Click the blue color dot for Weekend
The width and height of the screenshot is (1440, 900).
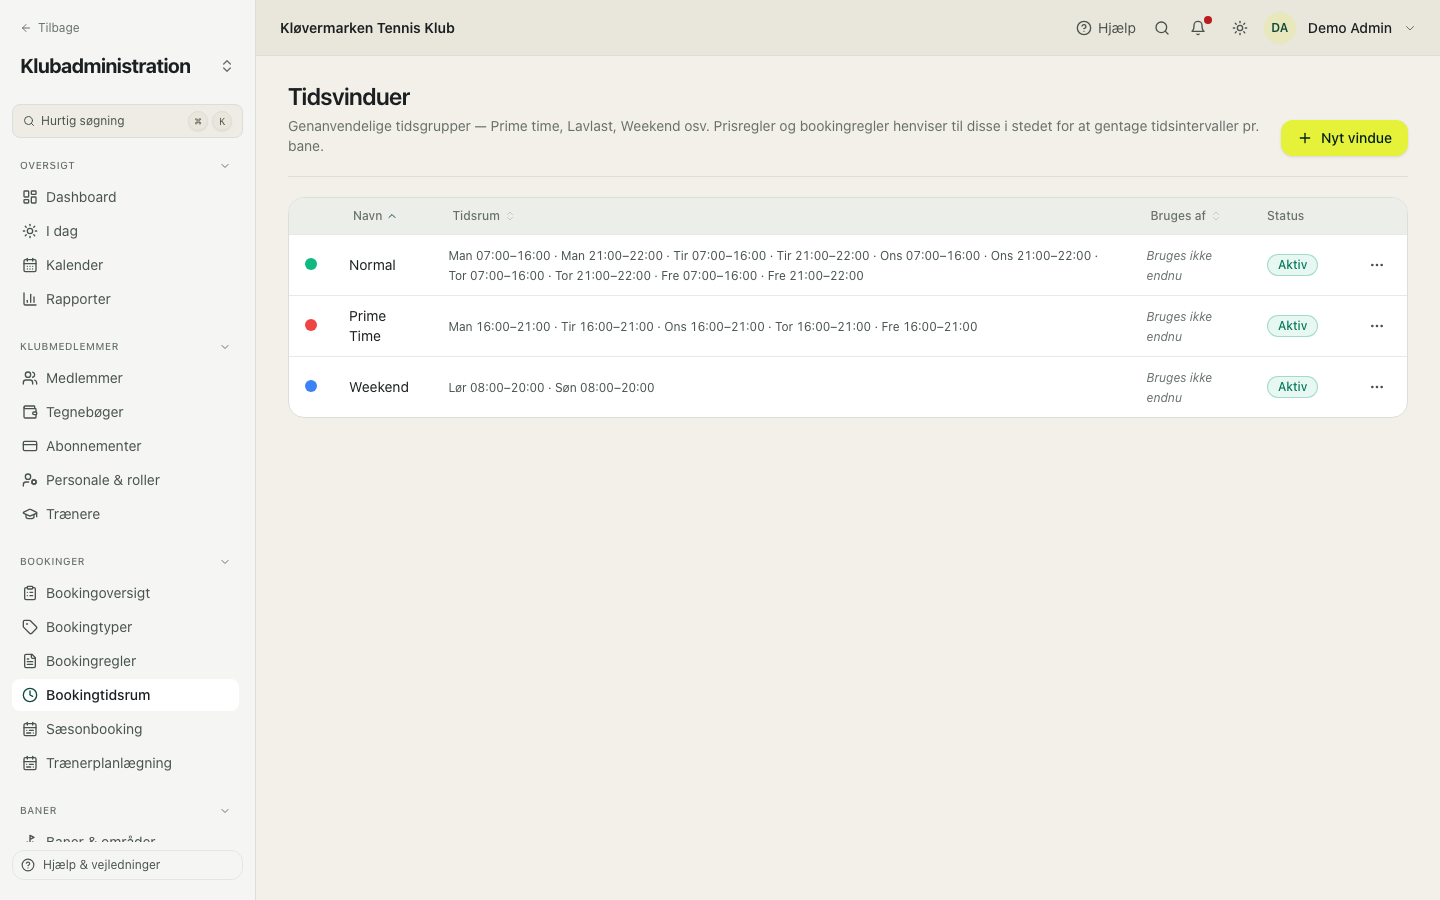(x=311, y=386)
